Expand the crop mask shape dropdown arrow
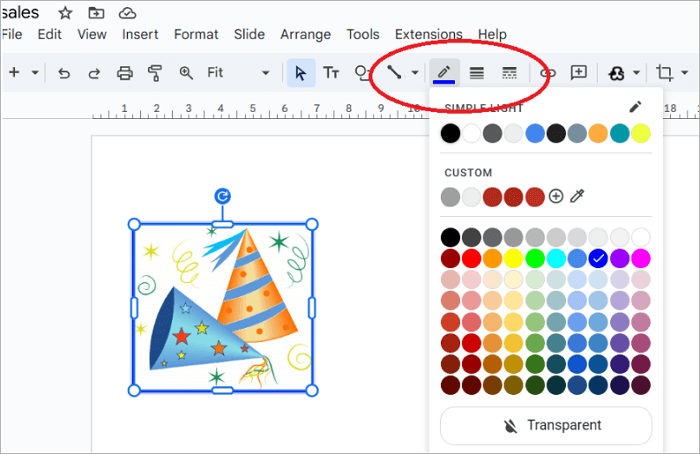 click(685, 73)
